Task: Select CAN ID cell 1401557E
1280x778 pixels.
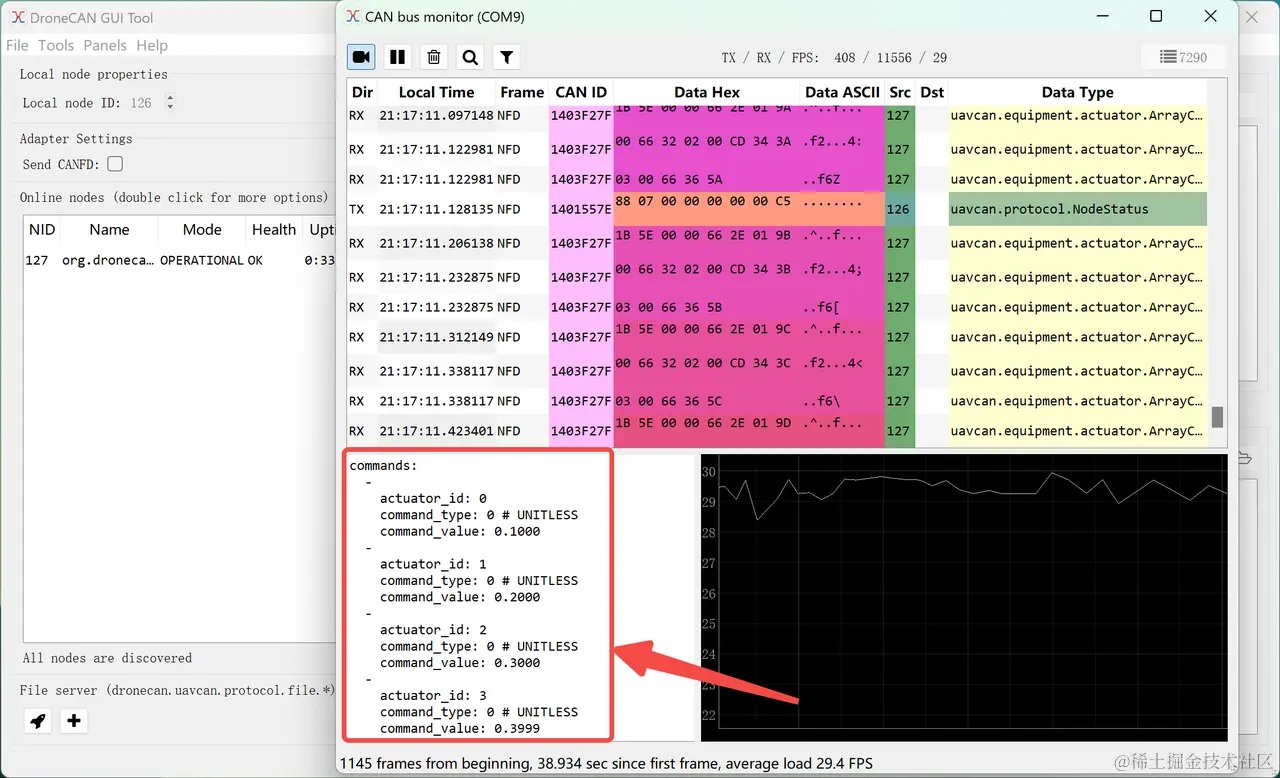Action: (x=581, y=209)
